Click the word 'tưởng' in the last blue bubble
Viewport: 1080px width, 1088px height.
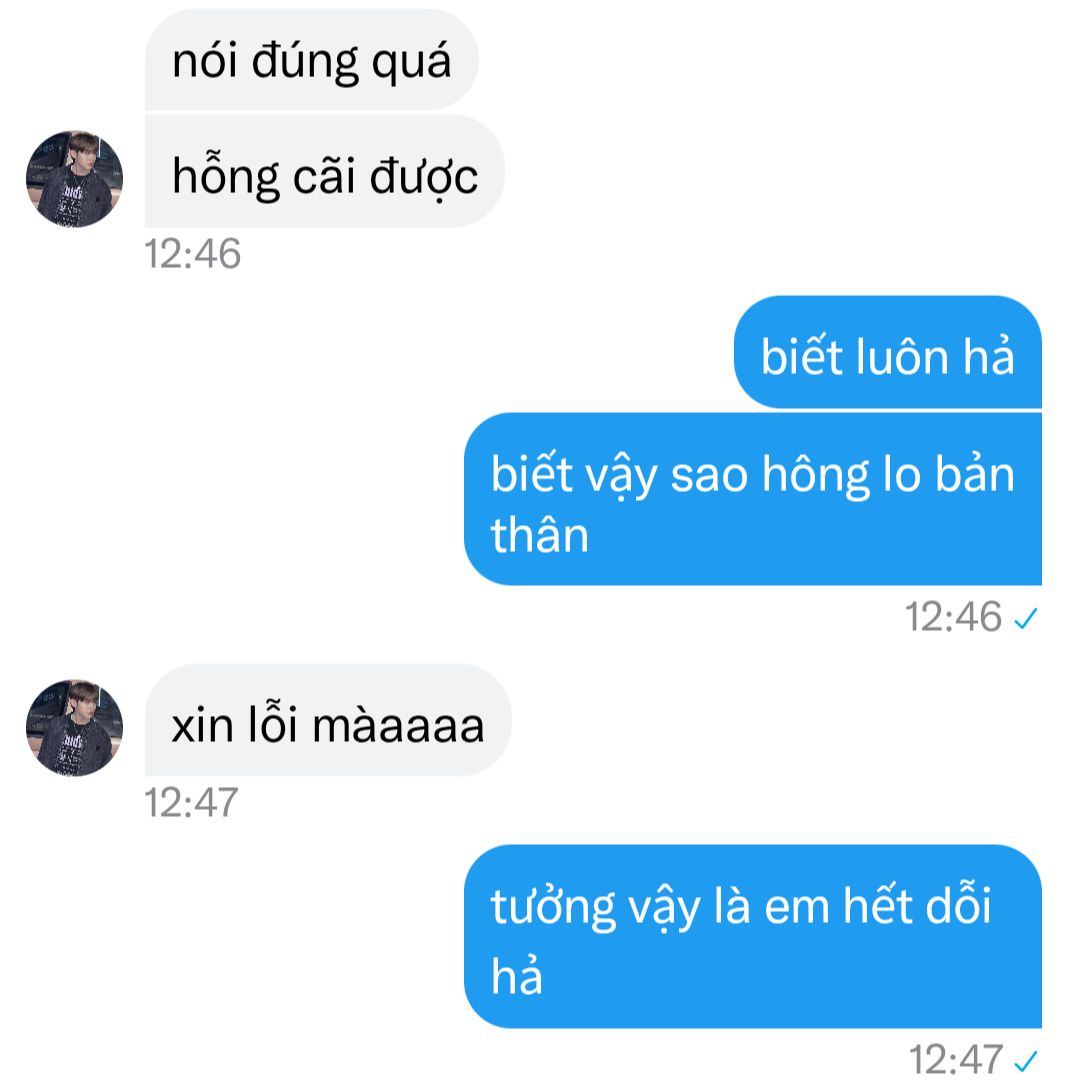(x=553, y=907)
